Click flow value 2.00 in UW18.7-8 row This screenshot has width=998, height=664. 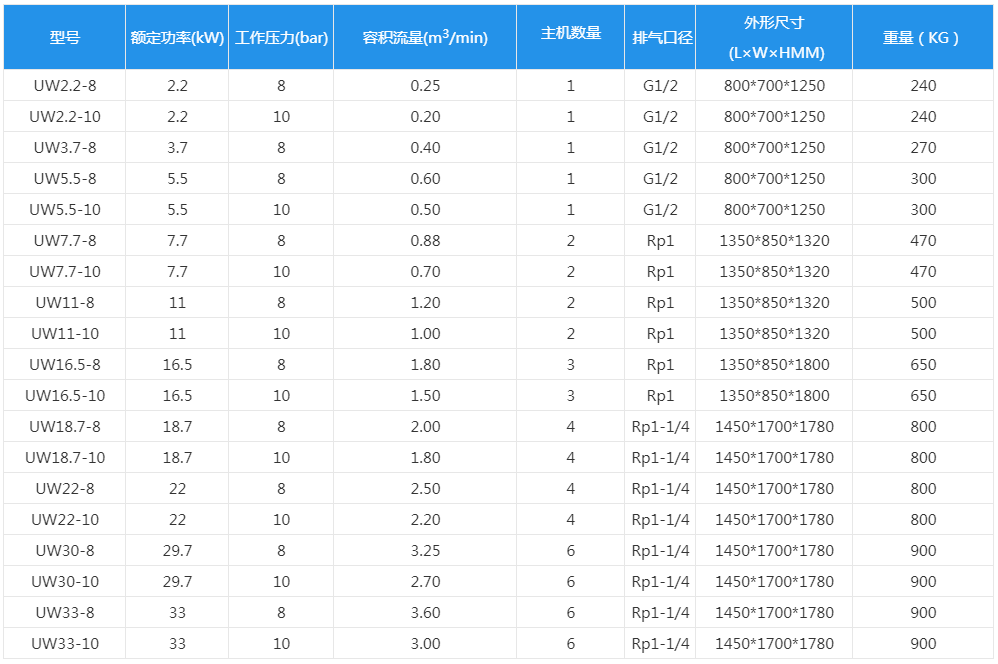tap(425, 427)
